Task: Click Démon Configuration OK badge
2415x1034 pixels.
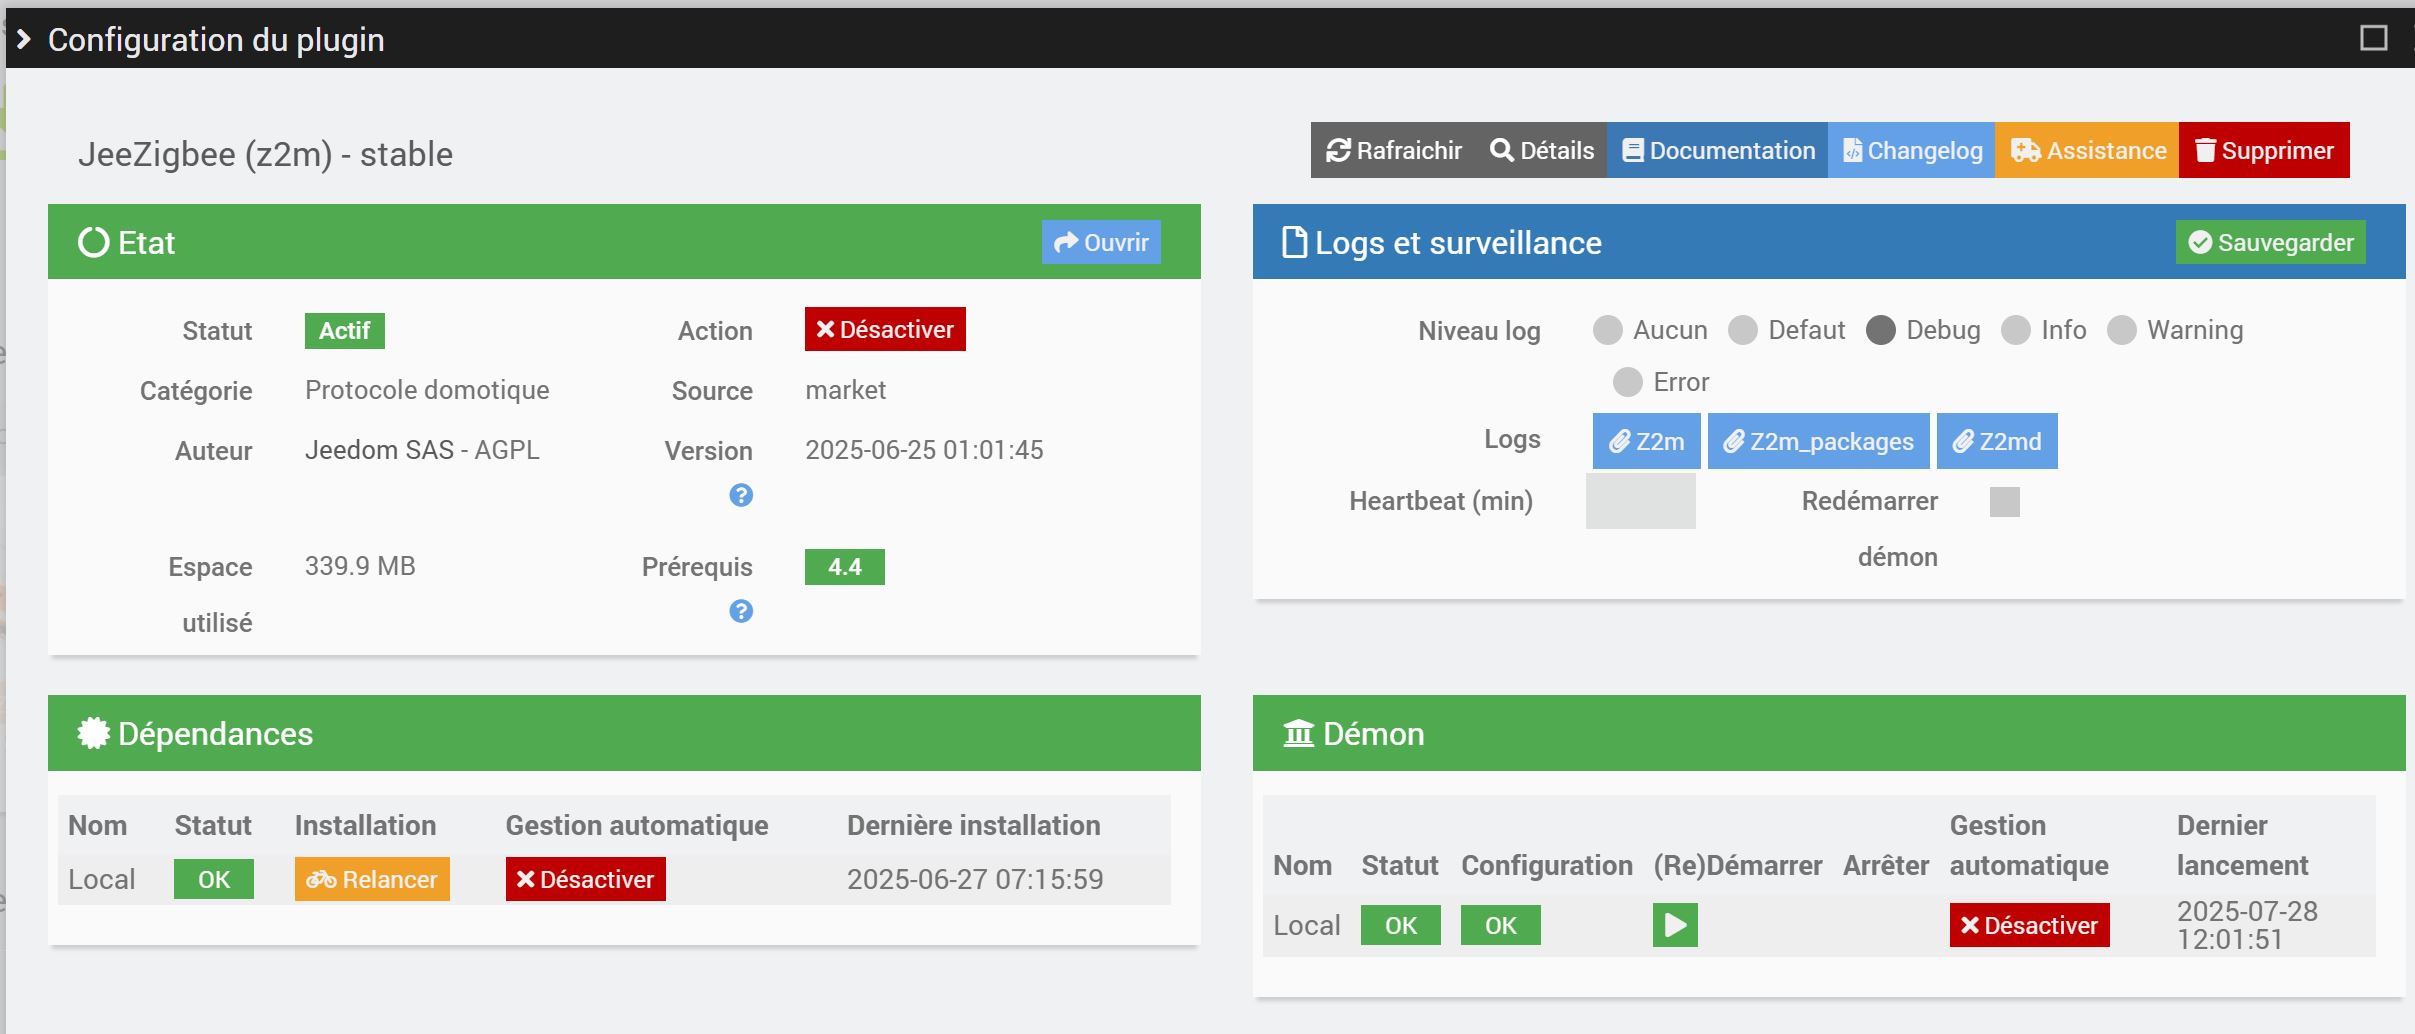Action: [x=1500, y=925]
